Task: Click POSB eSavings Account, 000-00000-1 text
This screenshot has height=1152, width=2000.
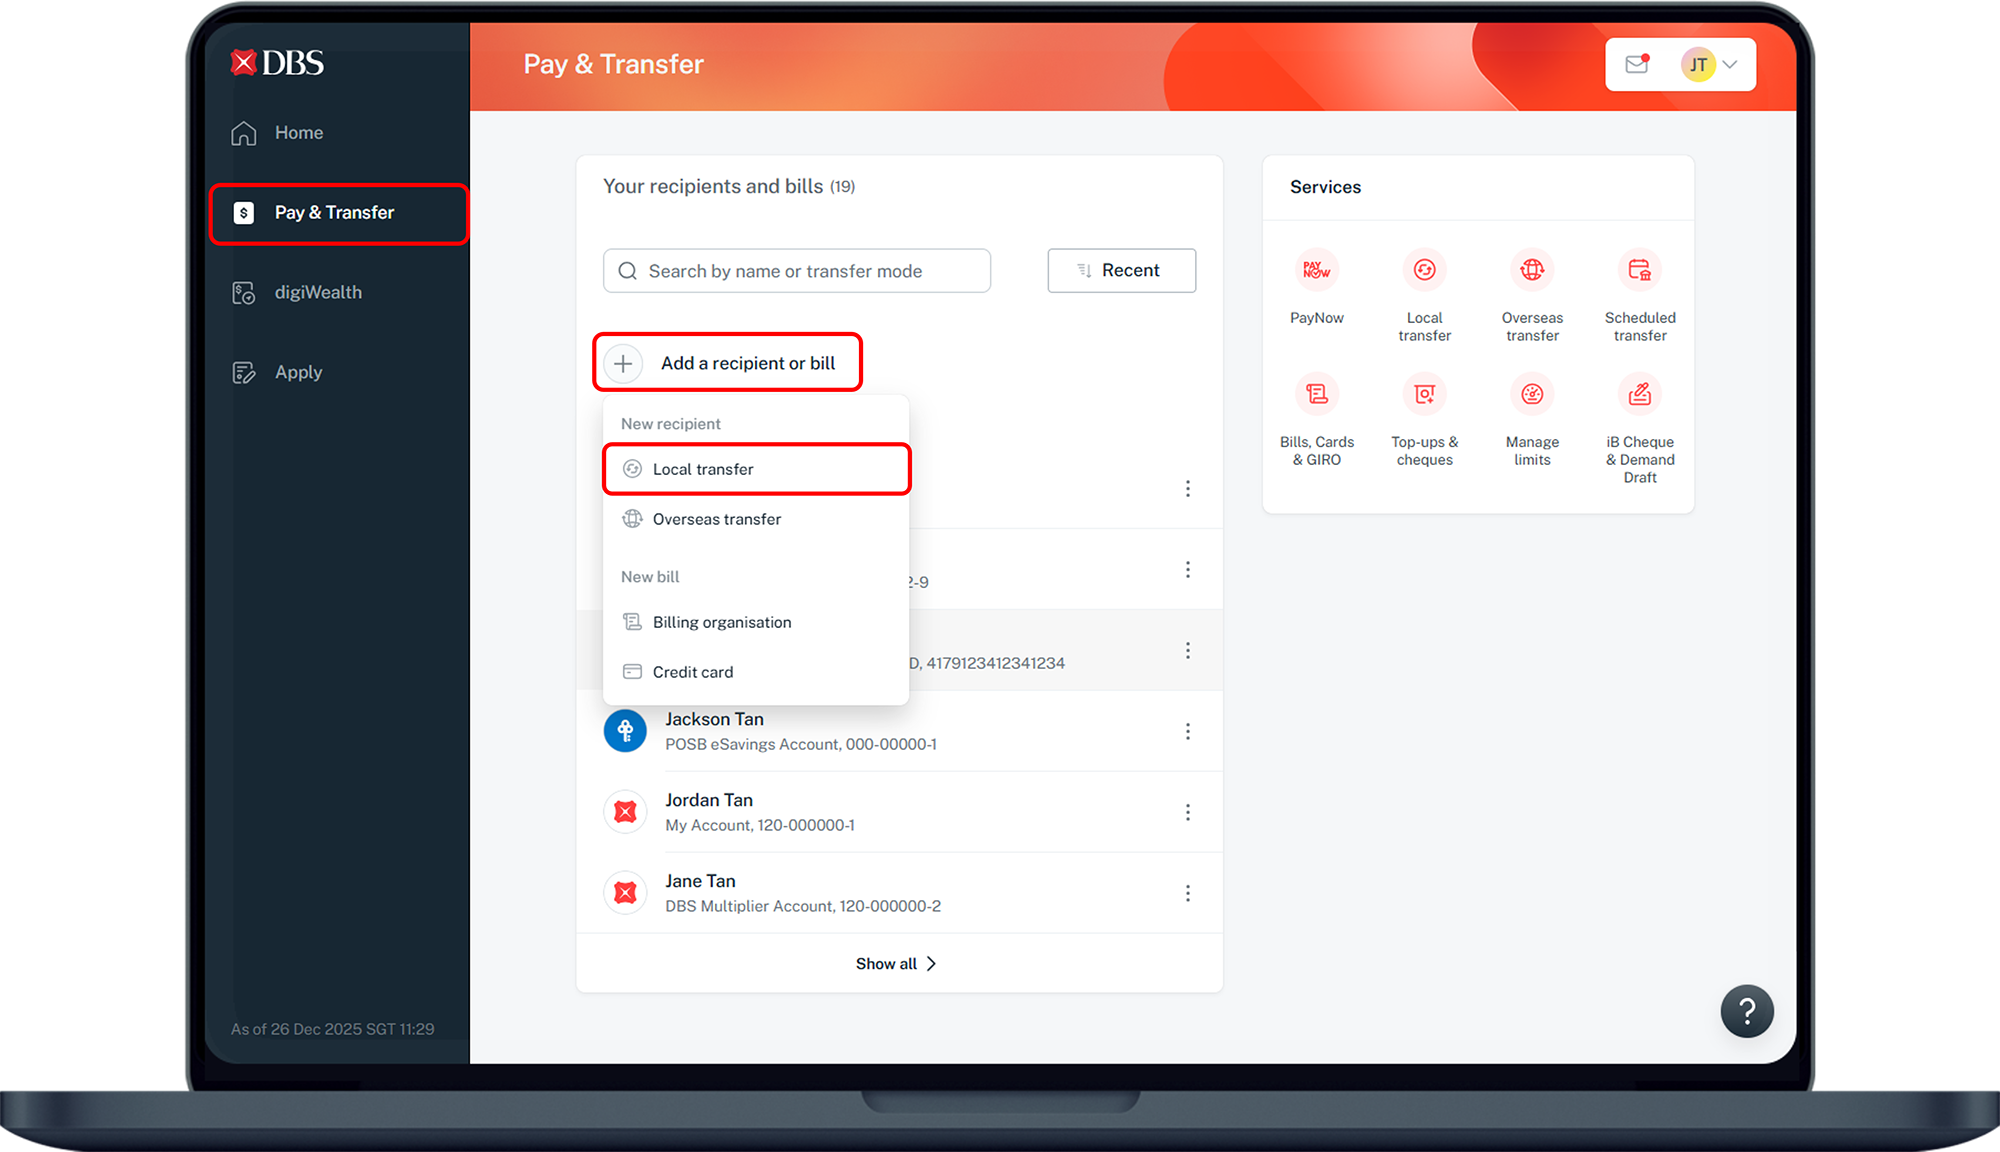Action: [x=801, y=745]
